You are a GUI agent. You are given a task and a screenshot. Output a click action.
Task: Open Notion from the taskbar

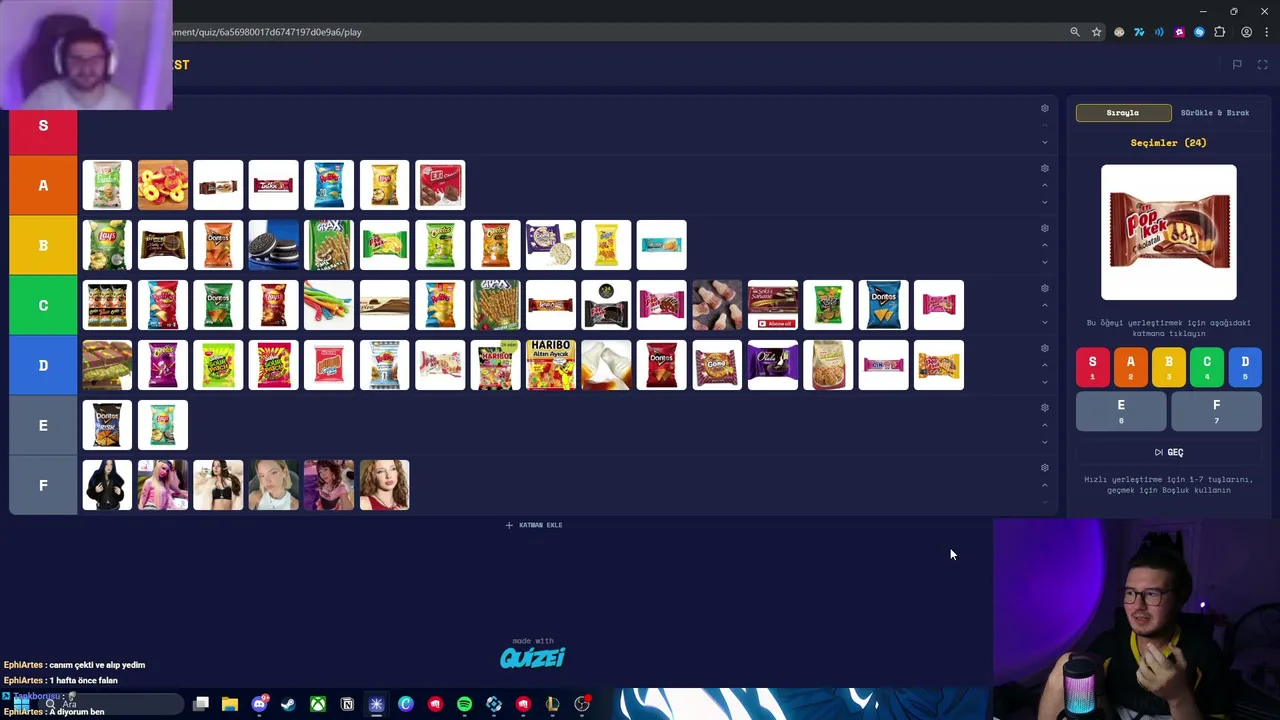coord(347,704)
